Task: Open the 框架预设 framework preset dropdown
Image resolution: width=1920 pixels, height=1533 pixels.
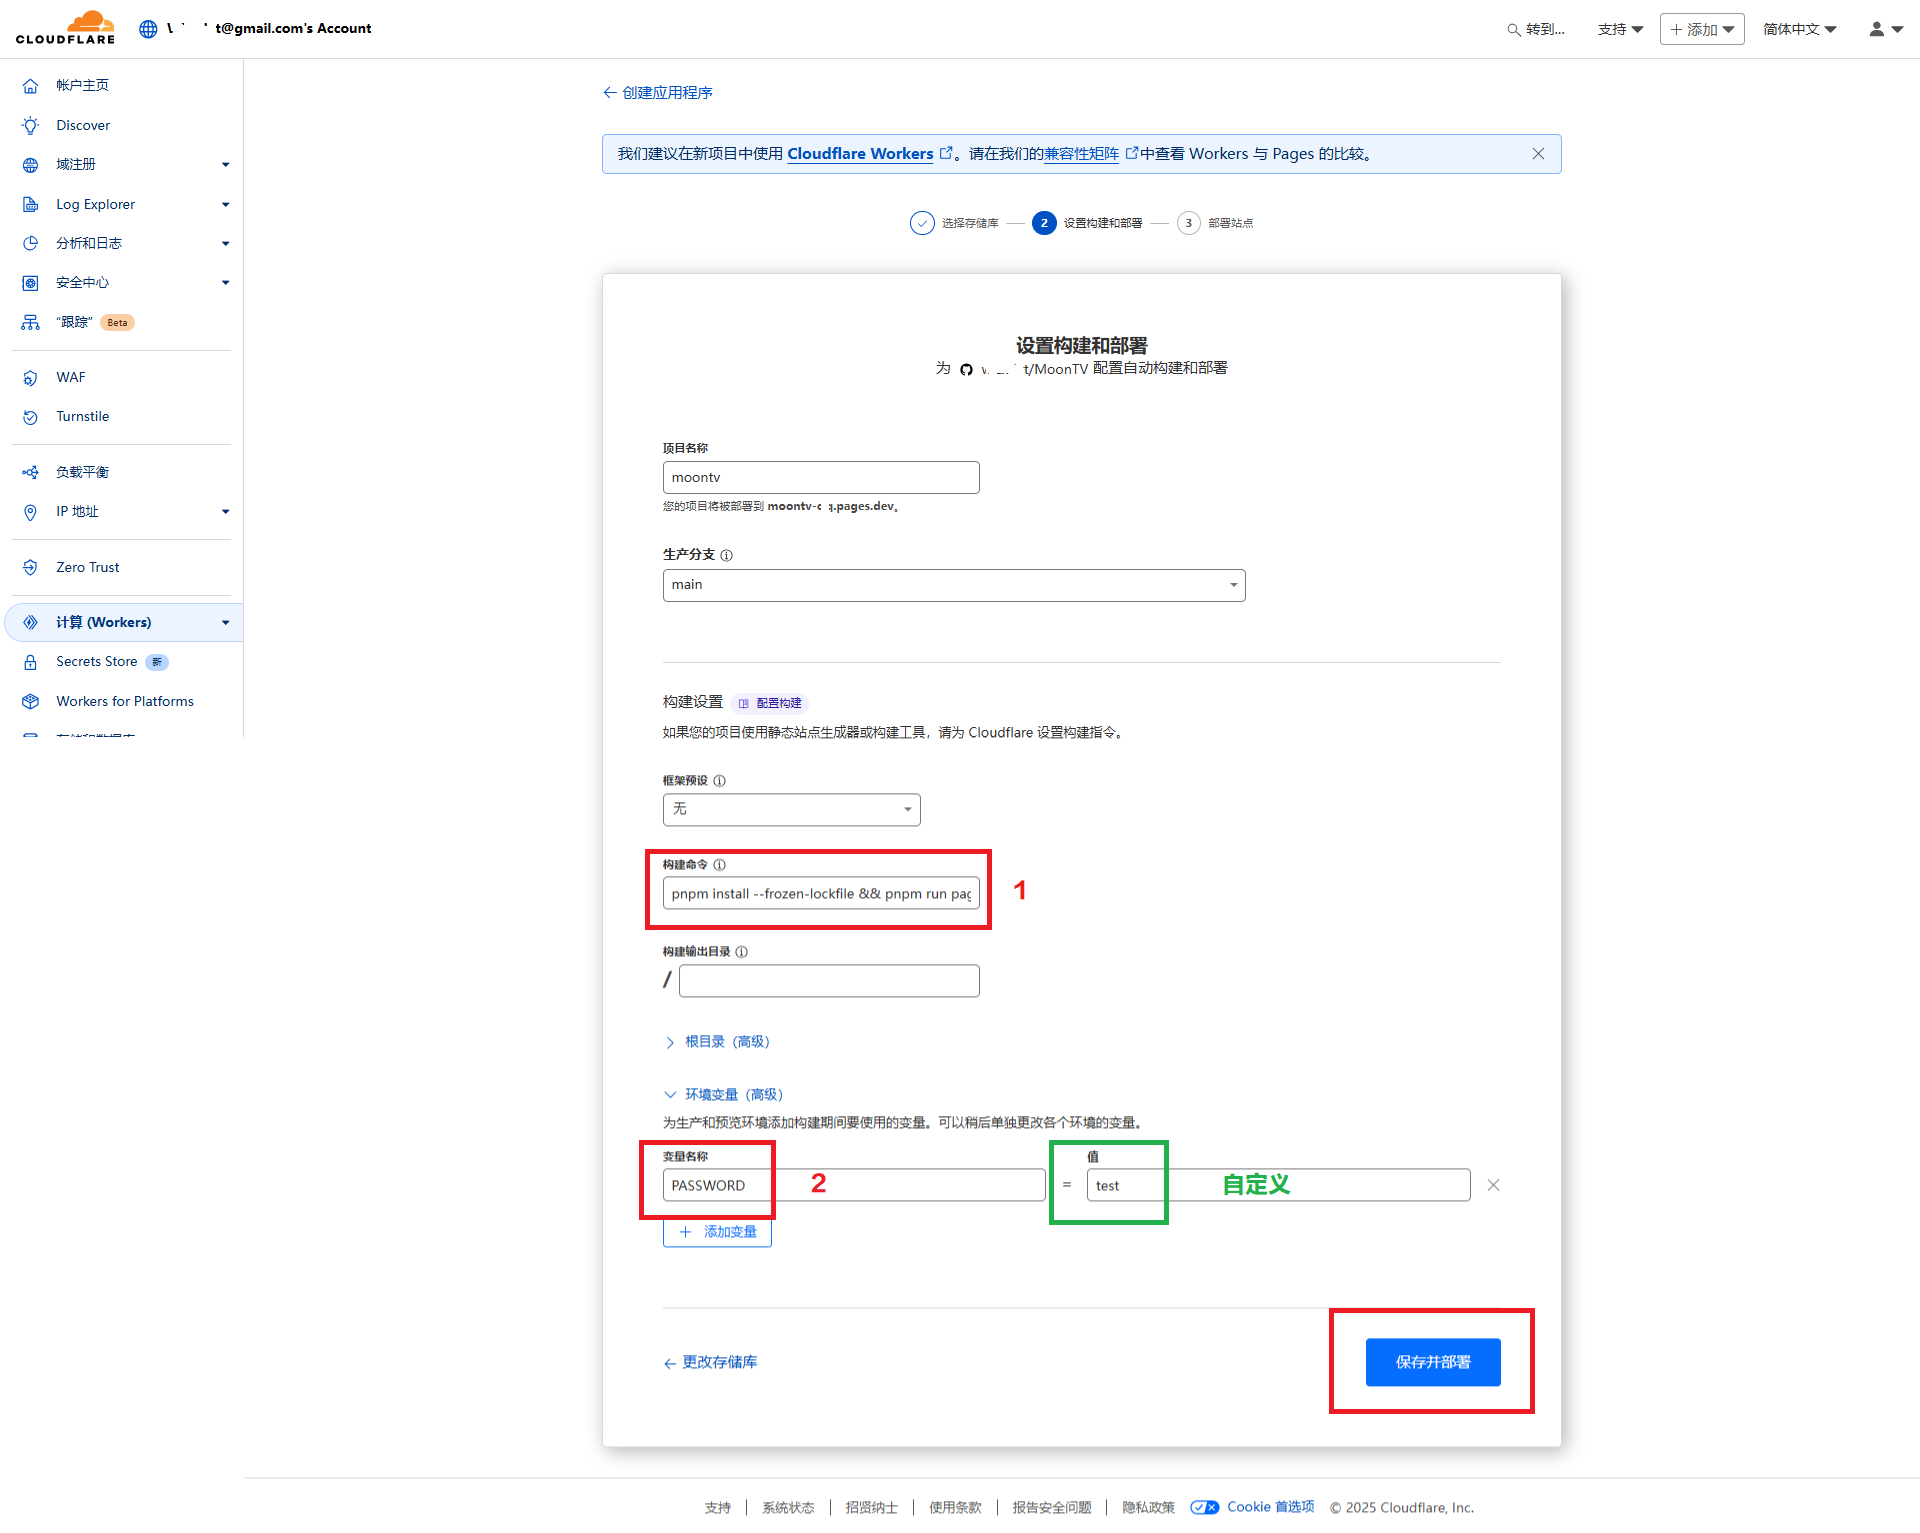Action: (x=791, y=809)
